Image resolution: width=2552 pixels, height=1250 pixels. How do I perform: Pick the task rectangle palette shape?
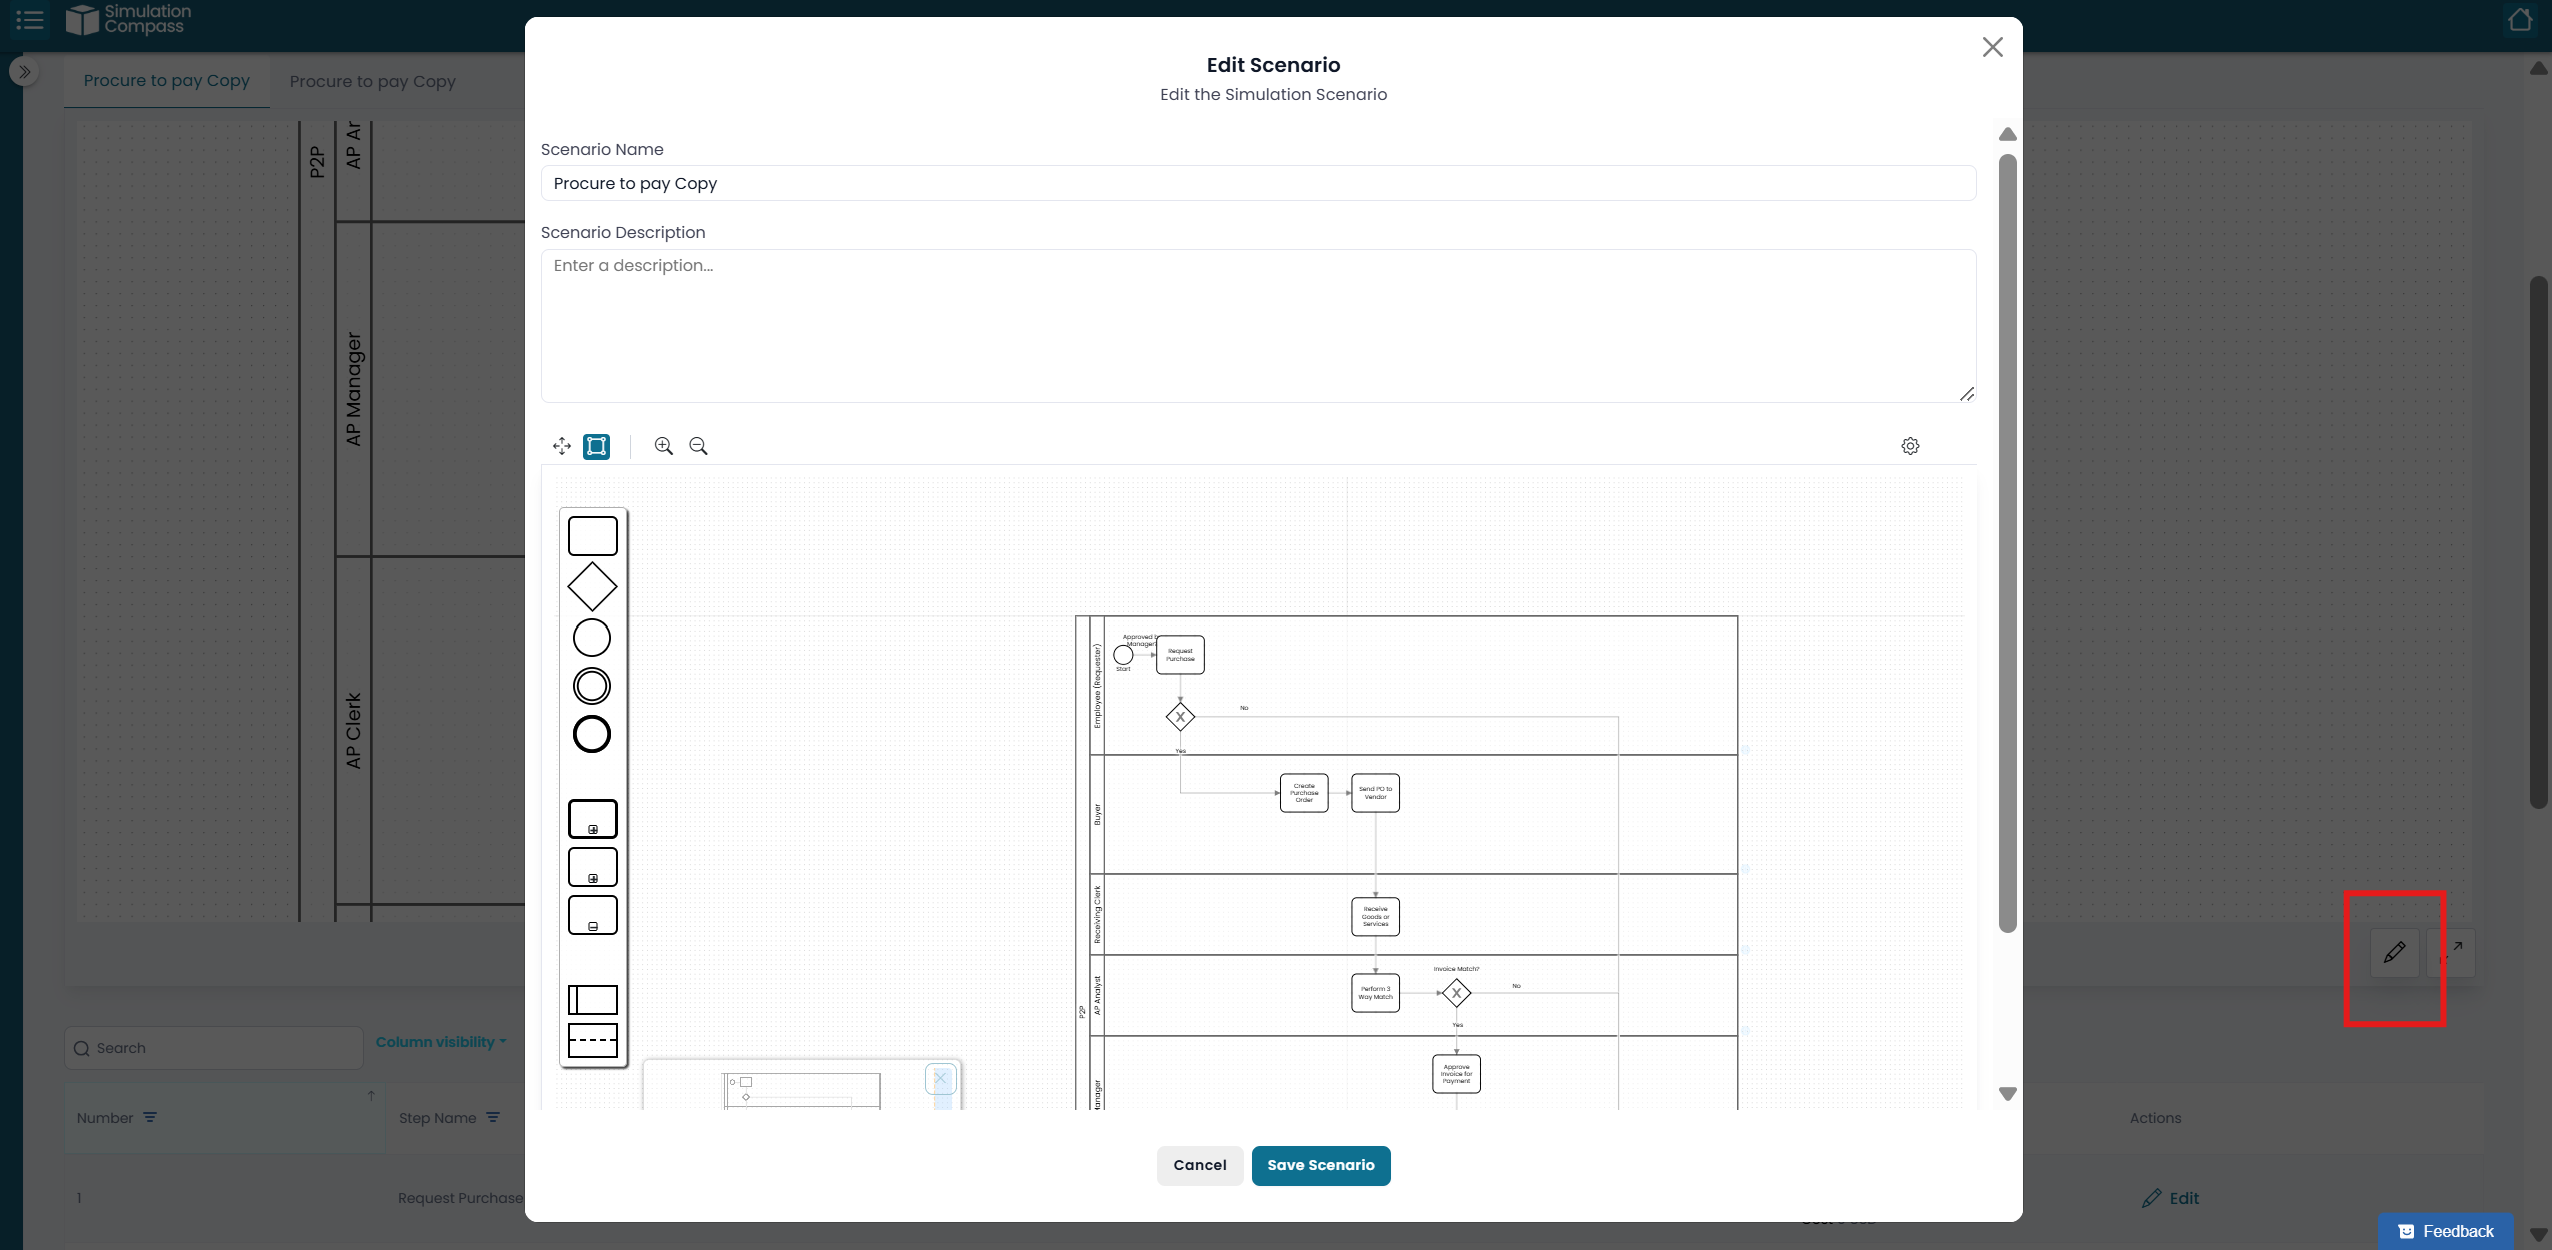(592, 536)
